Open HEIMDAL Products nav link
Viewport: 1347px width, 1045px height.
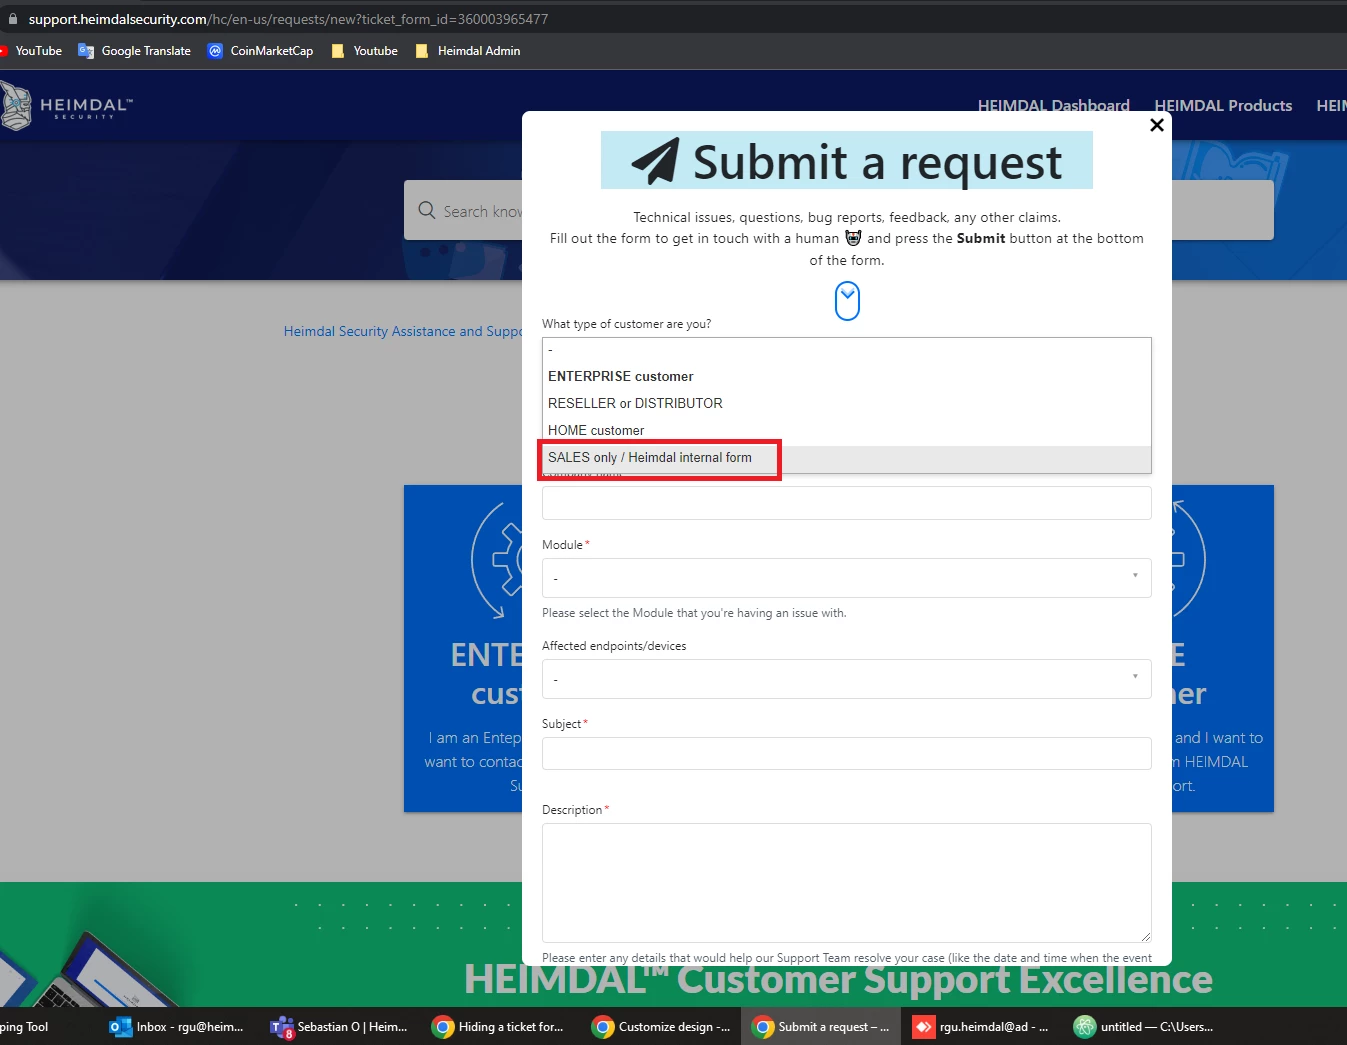click(1223, 105)
